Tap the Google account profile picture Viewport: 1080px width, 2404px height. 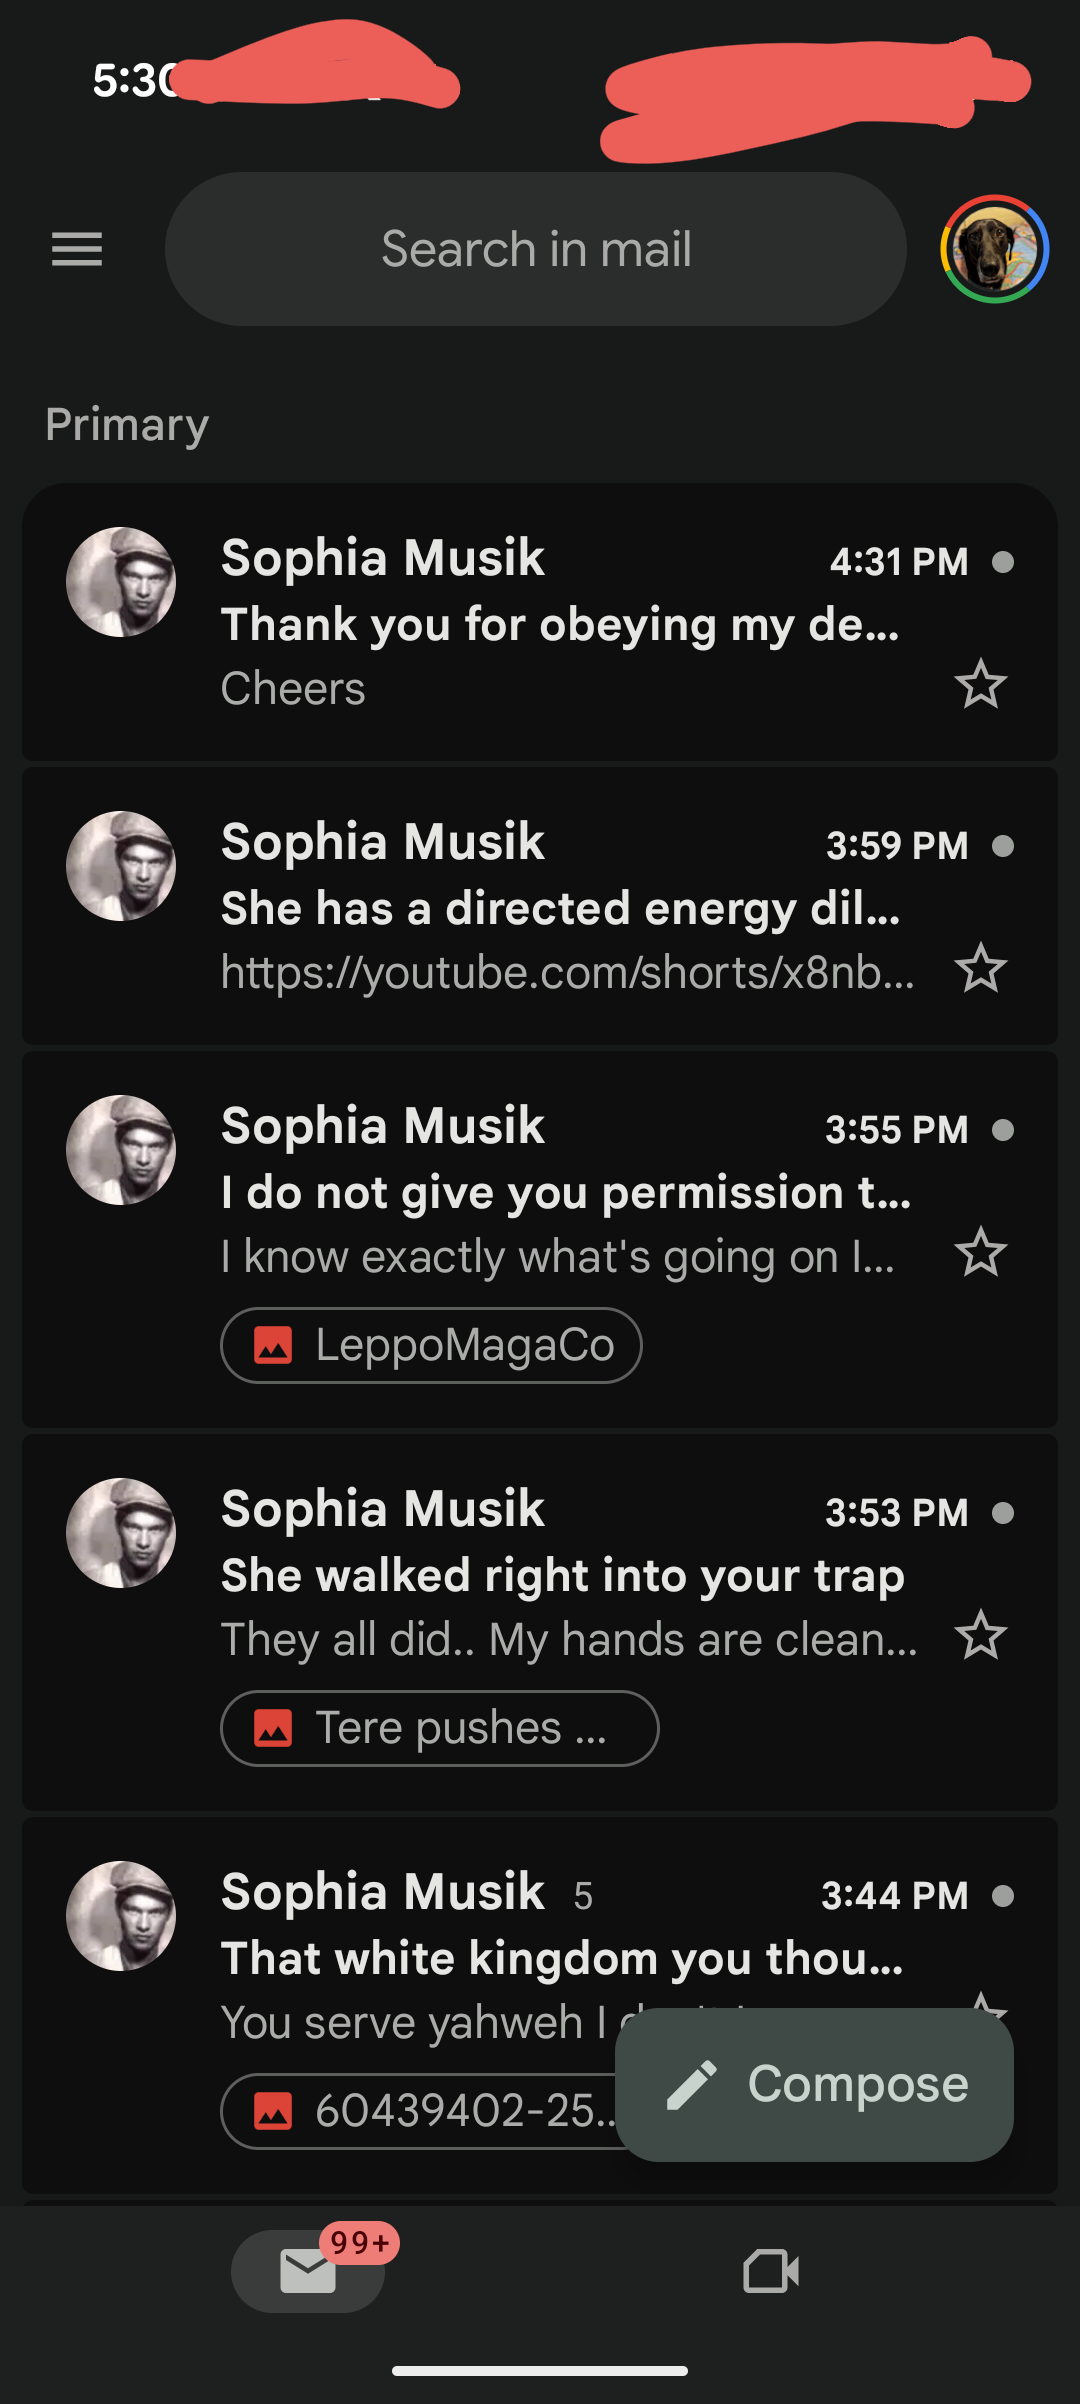pos(994,249)
